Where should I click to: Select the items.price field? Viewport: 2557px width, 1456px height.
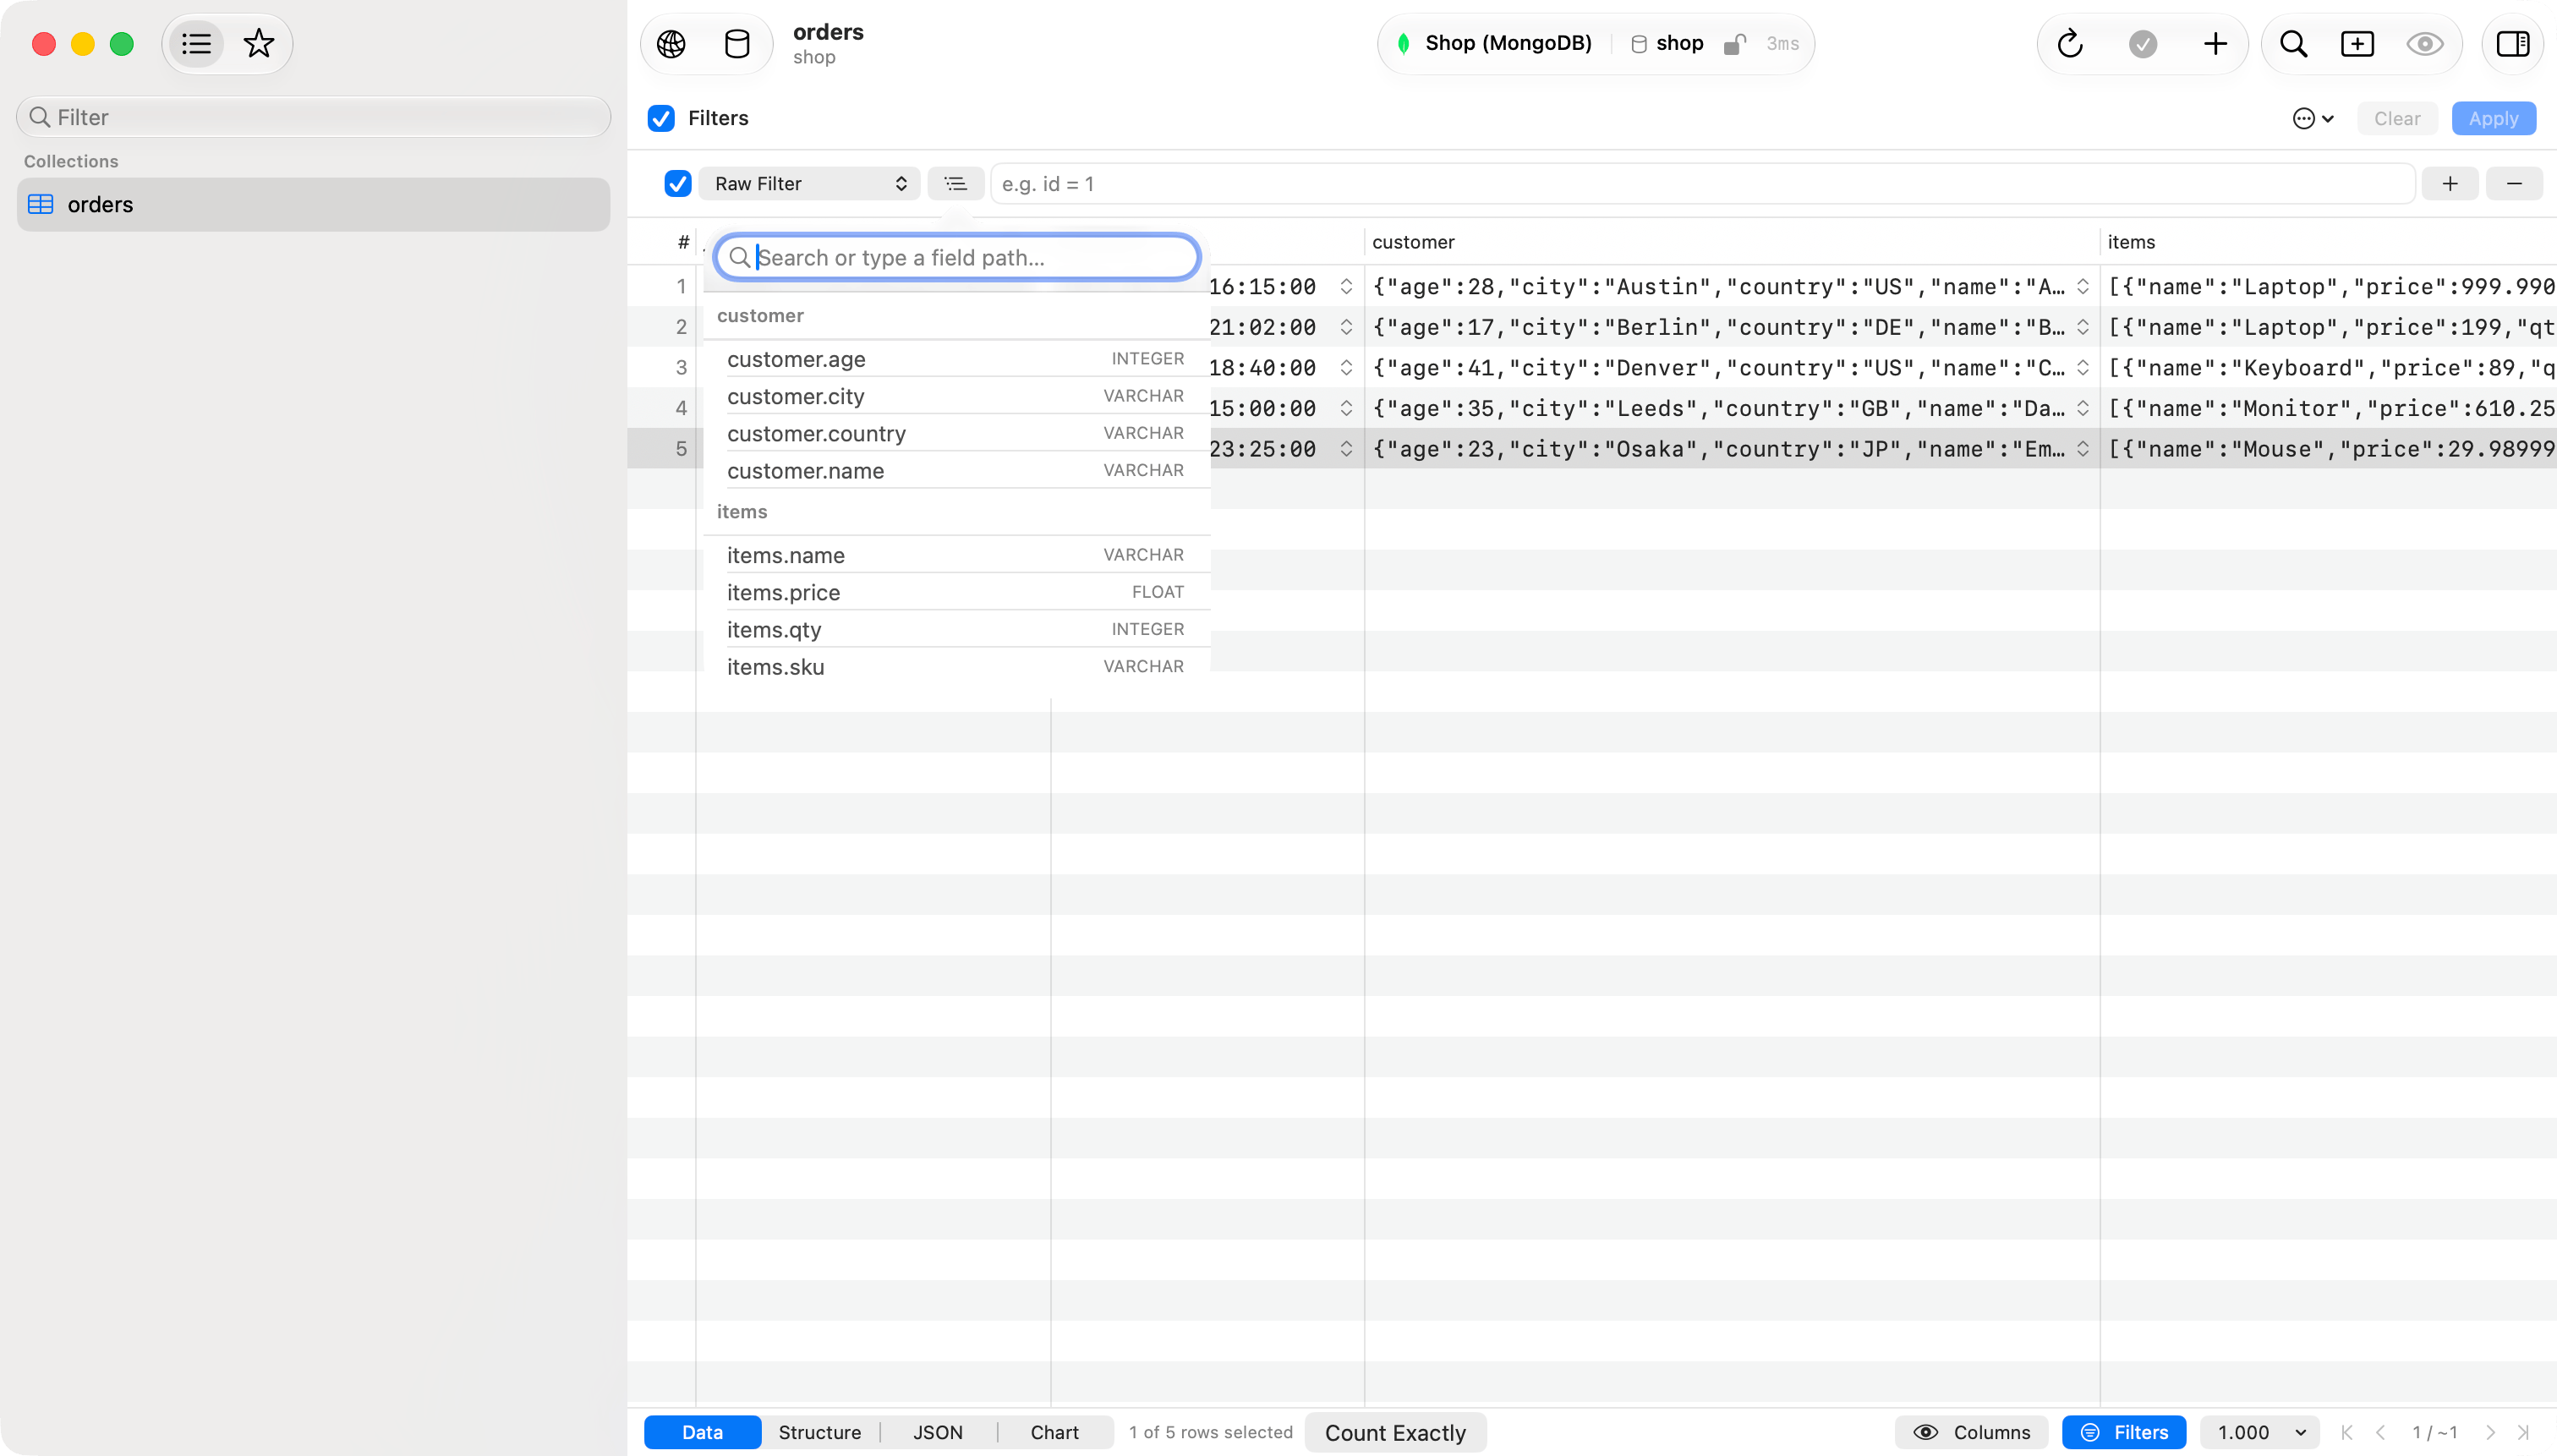coord(956,592)
